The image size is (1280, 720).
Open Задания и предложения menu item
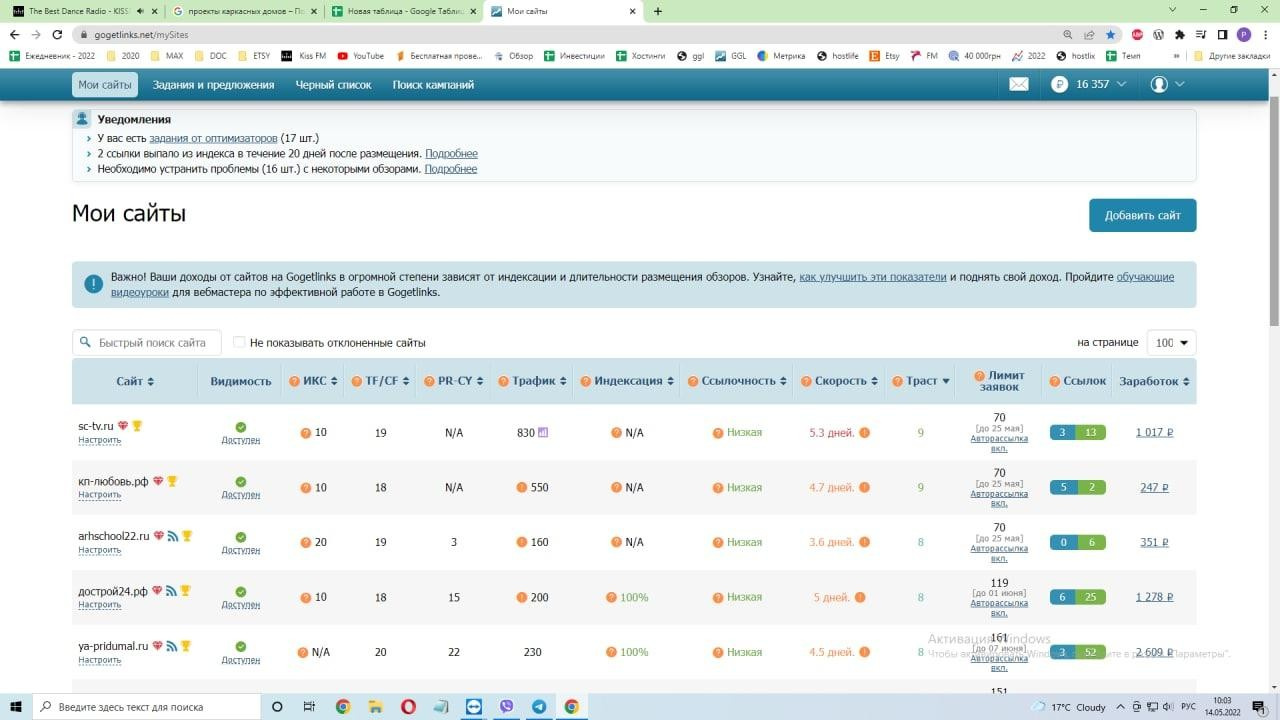tap(213, 85)
